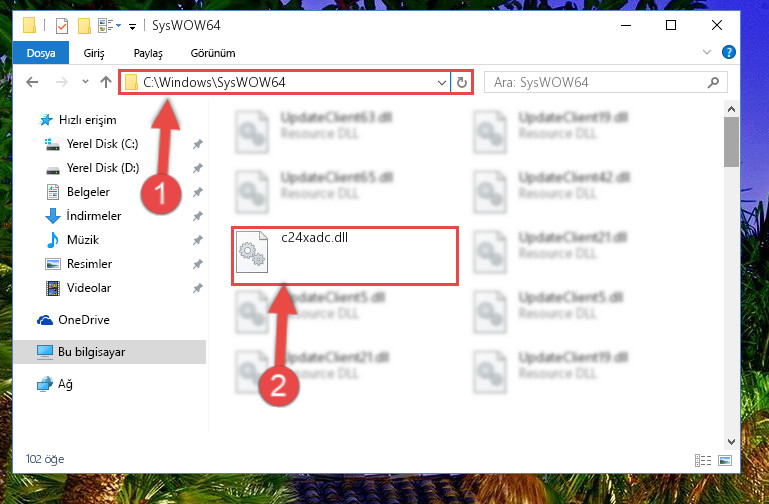Expand the address bar history dropdown
The image size is (769, 504).
(441, 82)
